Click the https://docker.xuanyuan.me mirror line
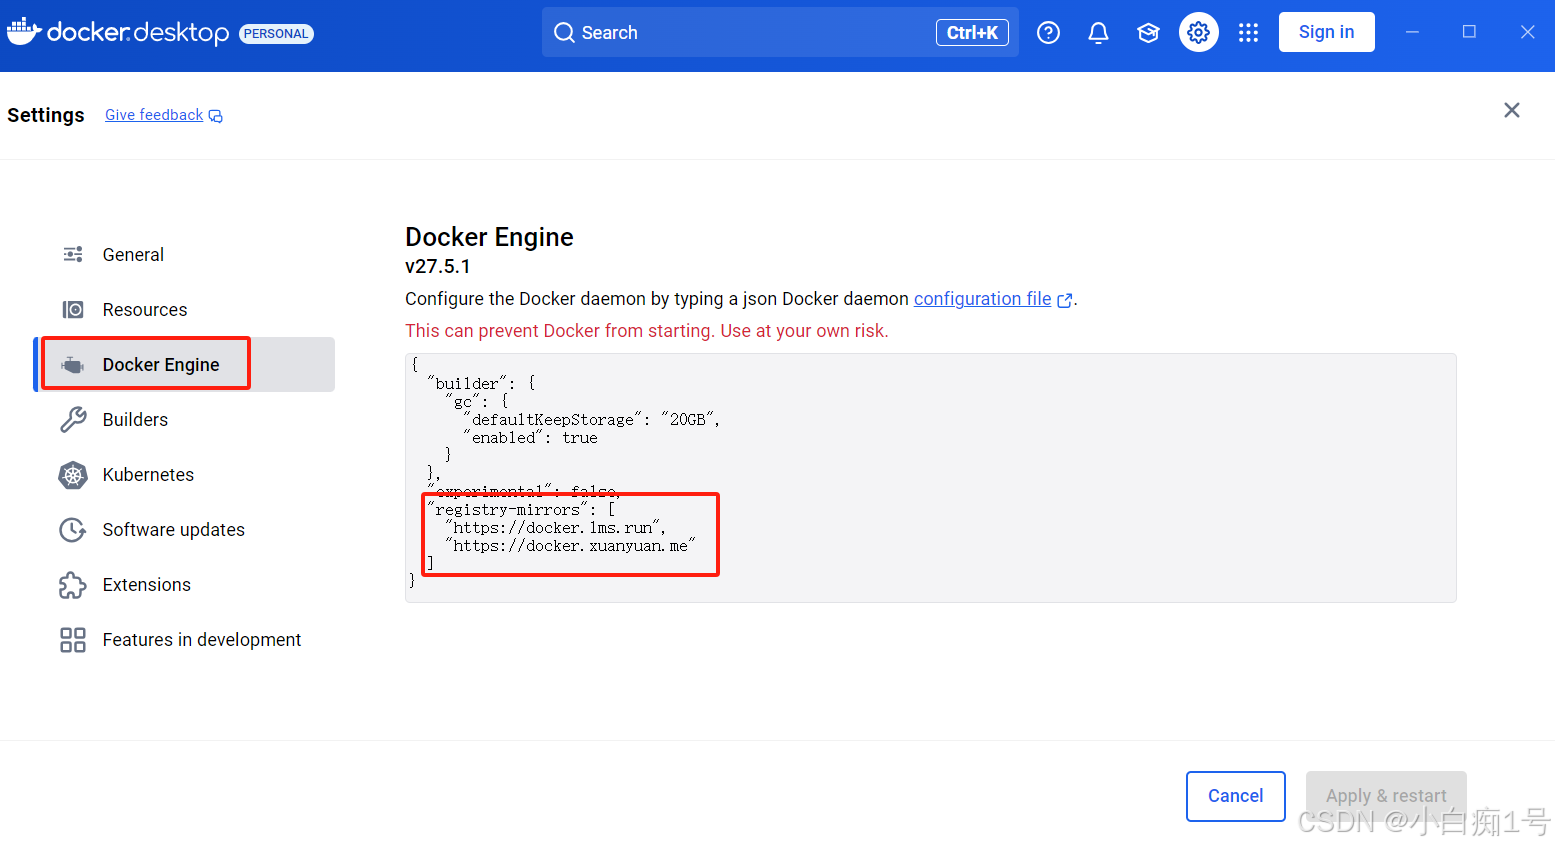 point(570,546)
